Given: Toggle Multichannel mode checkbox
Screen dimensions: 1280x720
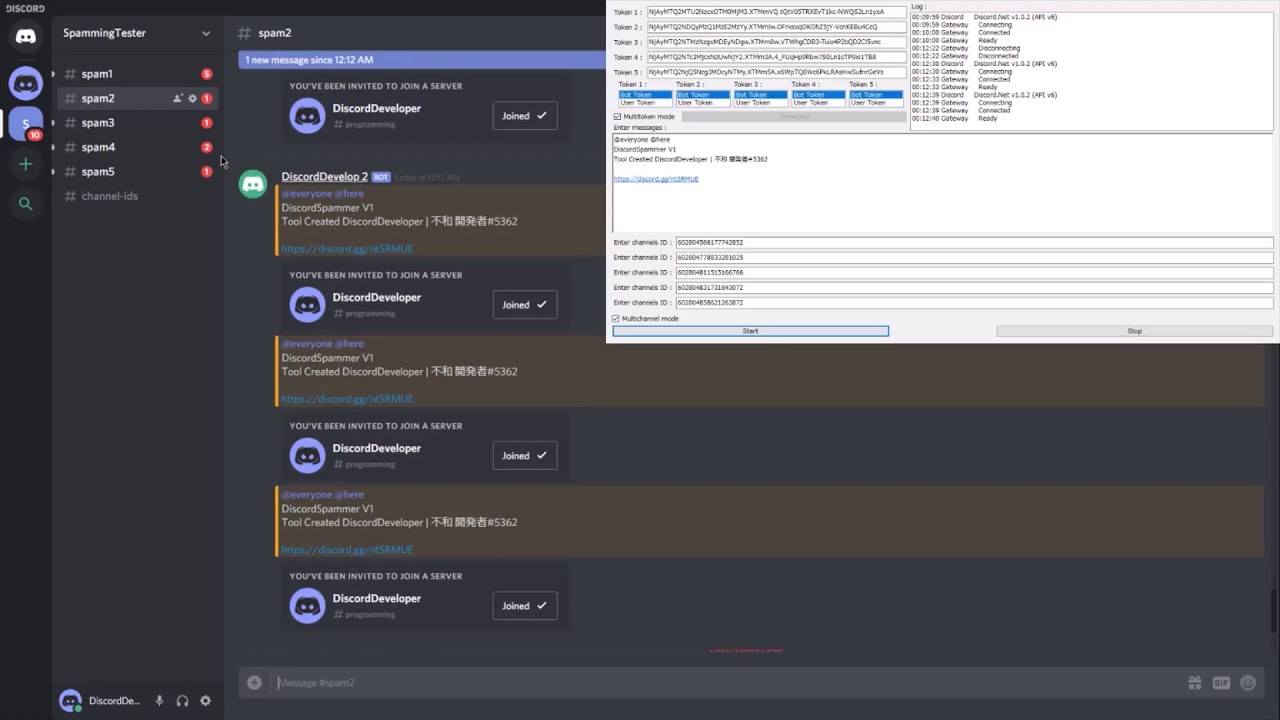Looking at the screenshot, I should 616,319.
